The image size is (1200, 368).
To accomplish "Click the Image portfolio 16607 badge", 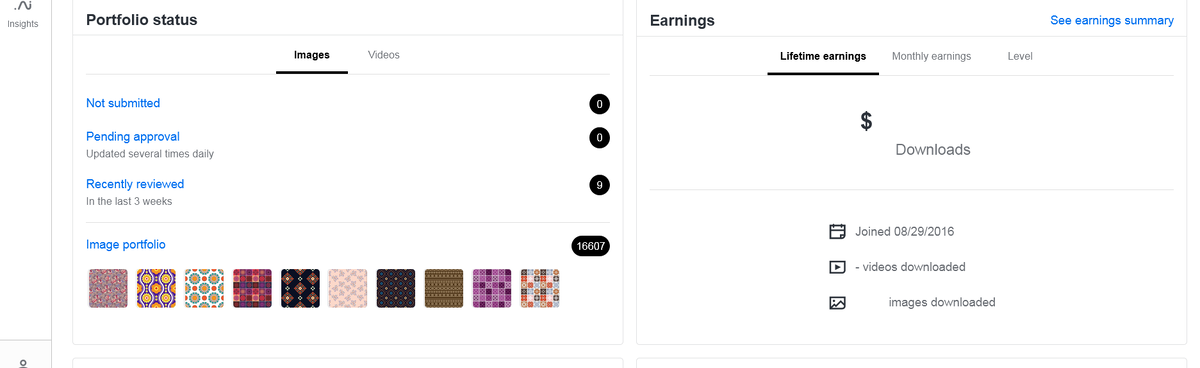I will tap(590, 246).
